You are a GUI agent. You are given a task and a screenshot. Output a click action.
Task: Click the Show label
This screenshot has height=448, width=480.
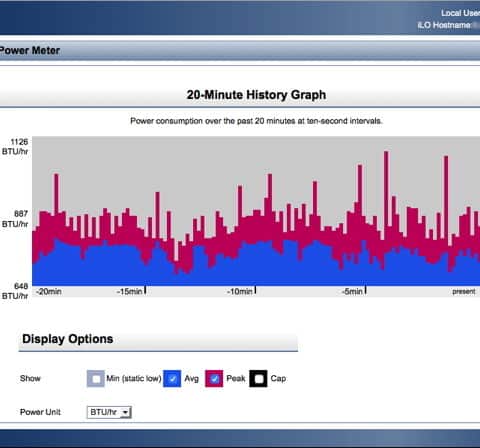pyautogui.click(x=30, y=379)
